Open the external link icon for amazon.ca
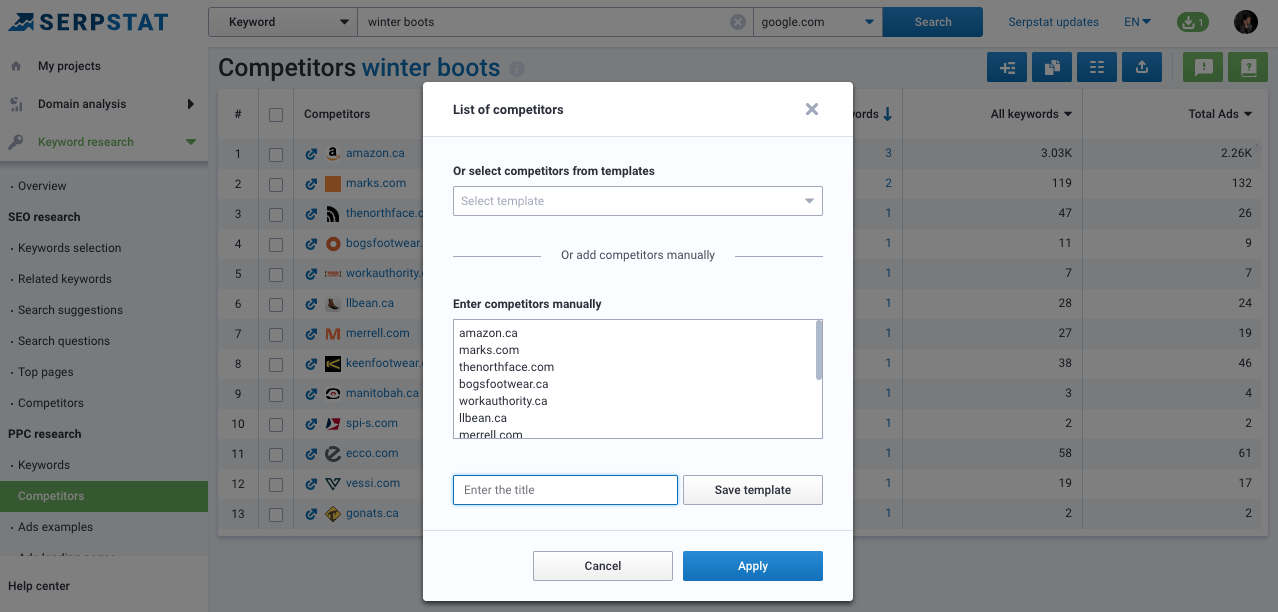The width and height of the screenshot is (1278, 612). [311, 154]
